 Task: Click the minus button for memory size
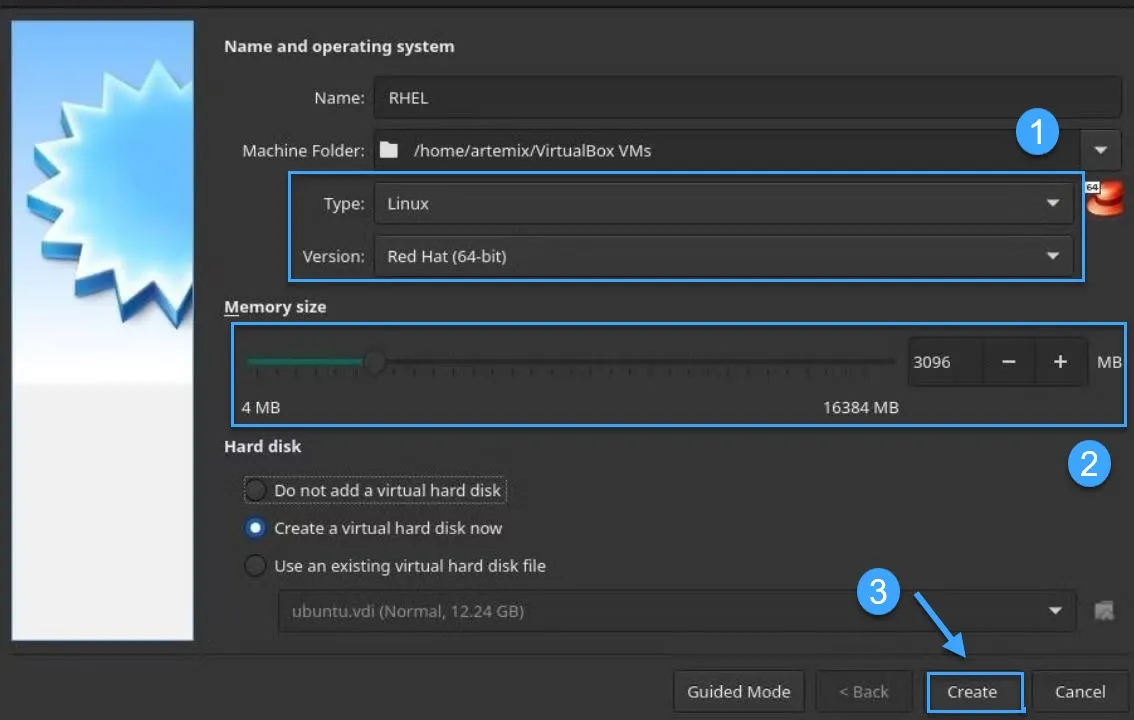[1008, 362]
